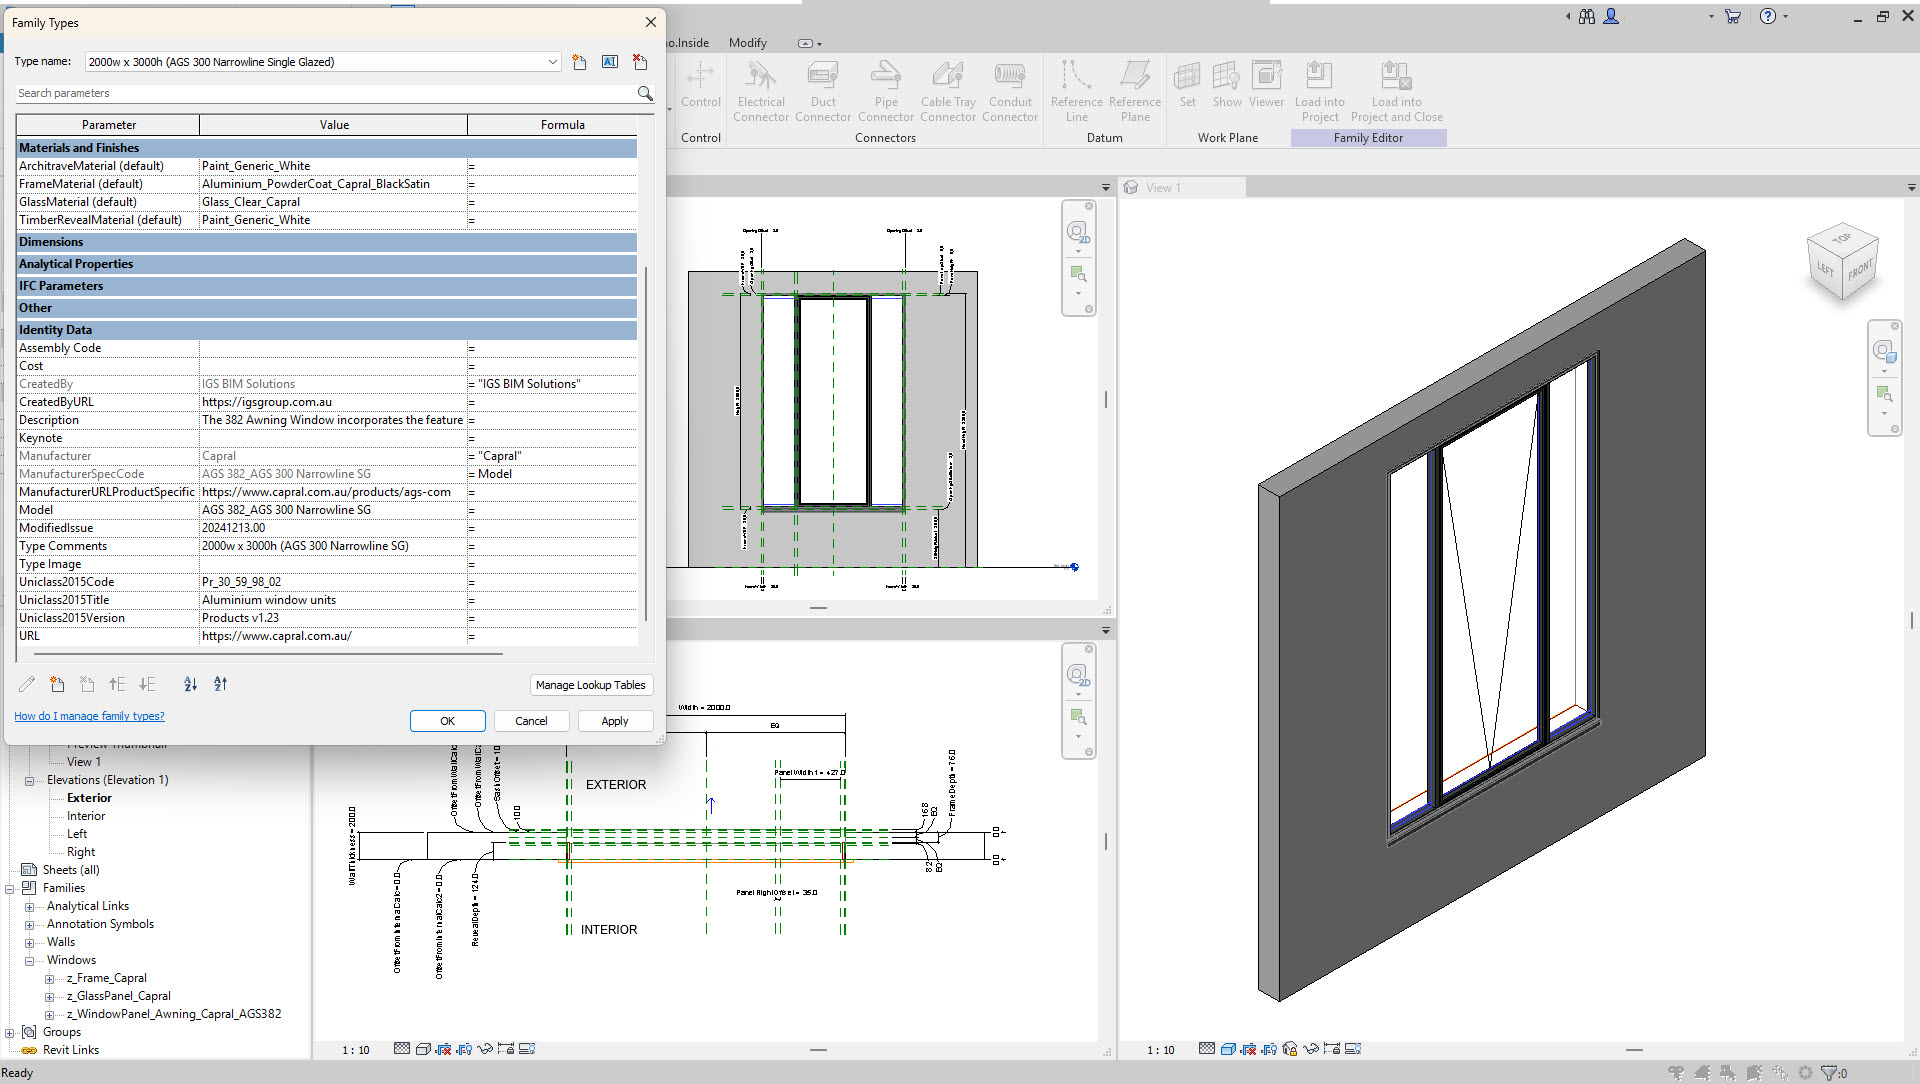Open the Type name dropdown

(552, 62)
